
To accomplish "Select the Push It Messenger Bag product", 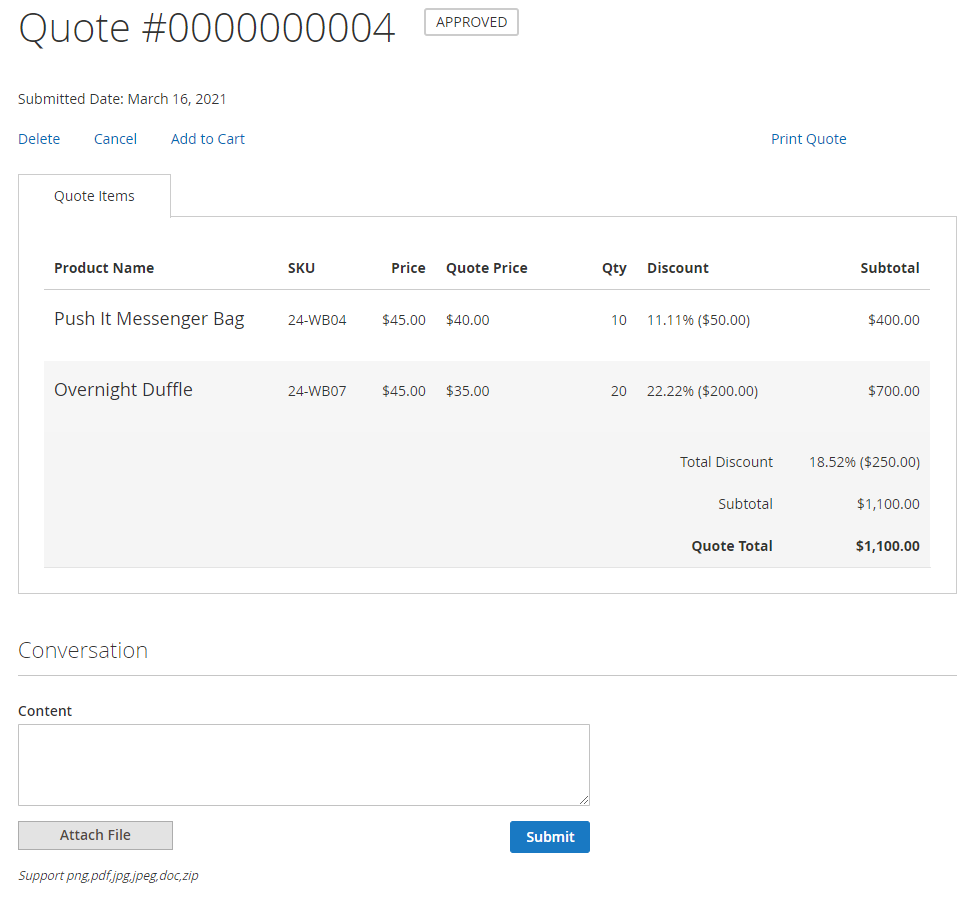I will pyautogui.click(x=149, y=319).
